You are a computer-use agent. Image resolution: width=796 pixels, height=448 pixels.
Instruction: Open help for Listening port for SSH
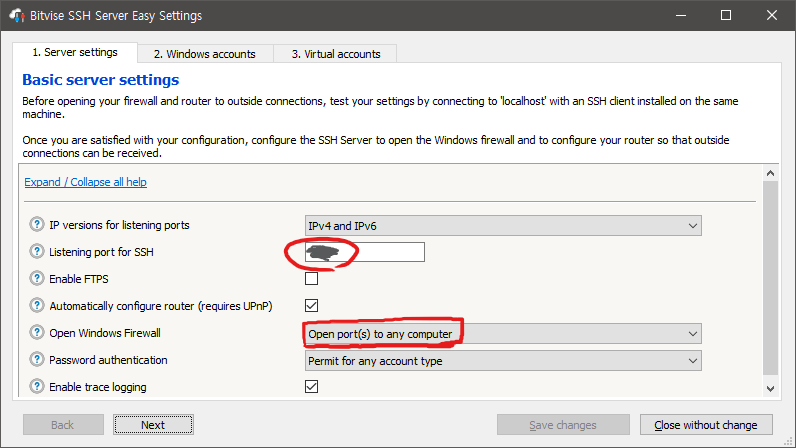(37, 251)
